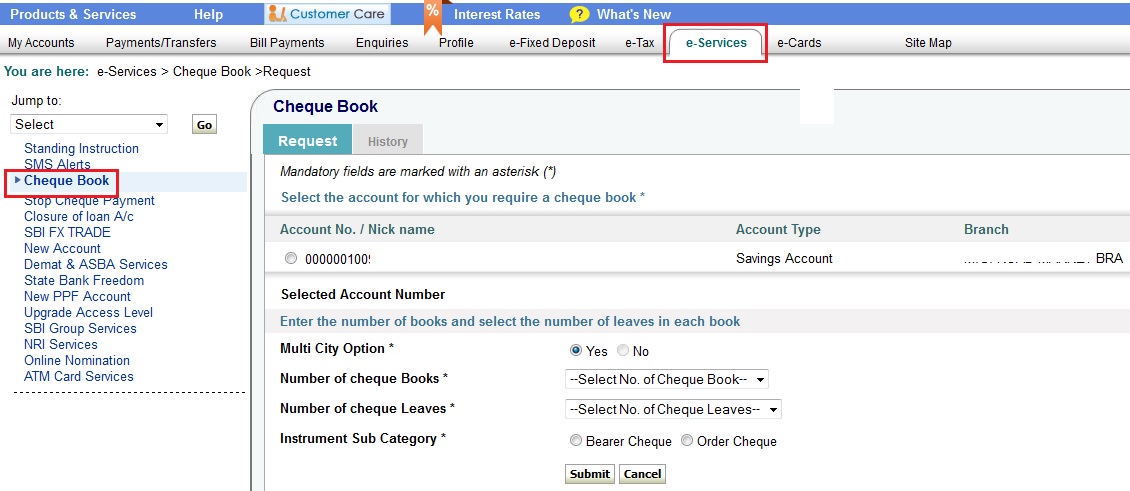Select the account 000000100 radio button

(290, 258)
